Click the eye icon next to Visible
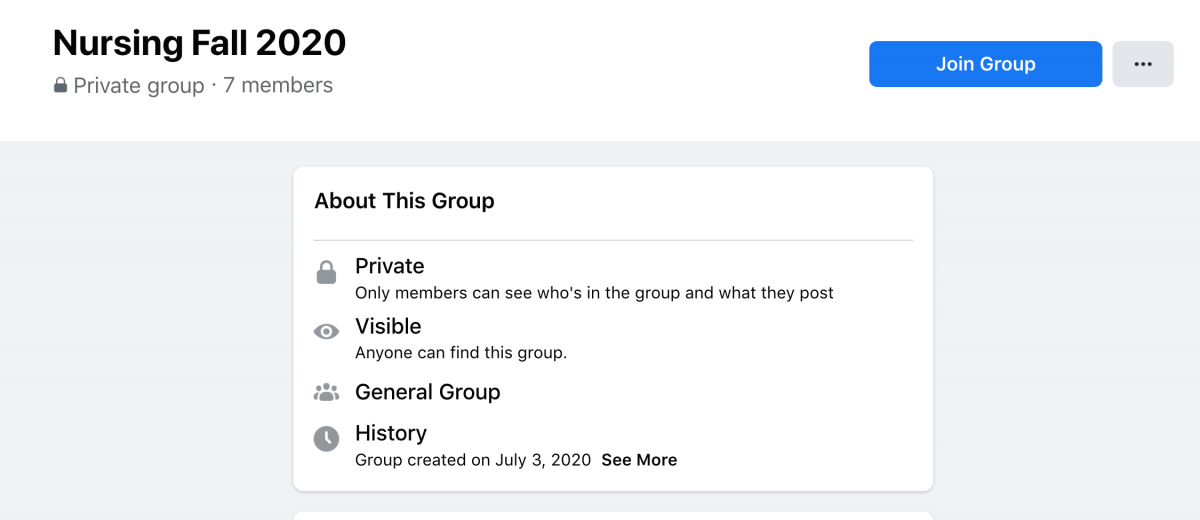The image size is (1200, 520). (x=326, y=332)
